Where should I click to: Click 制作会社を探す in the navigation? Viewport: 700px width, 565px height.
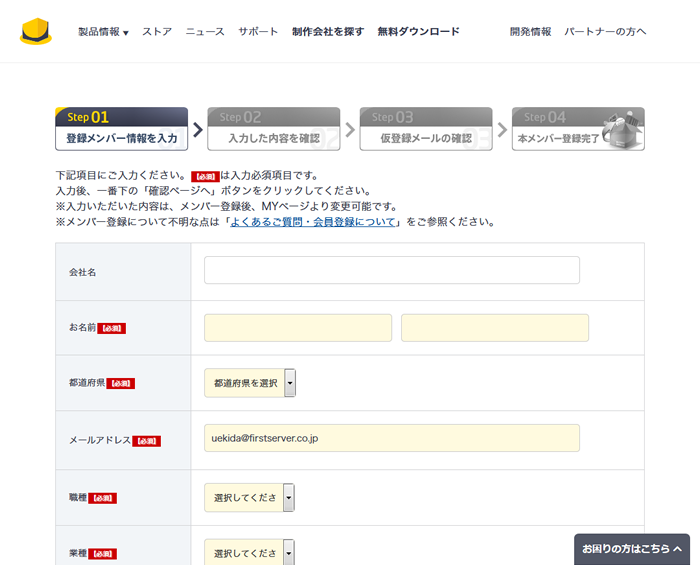coord(328,32)
